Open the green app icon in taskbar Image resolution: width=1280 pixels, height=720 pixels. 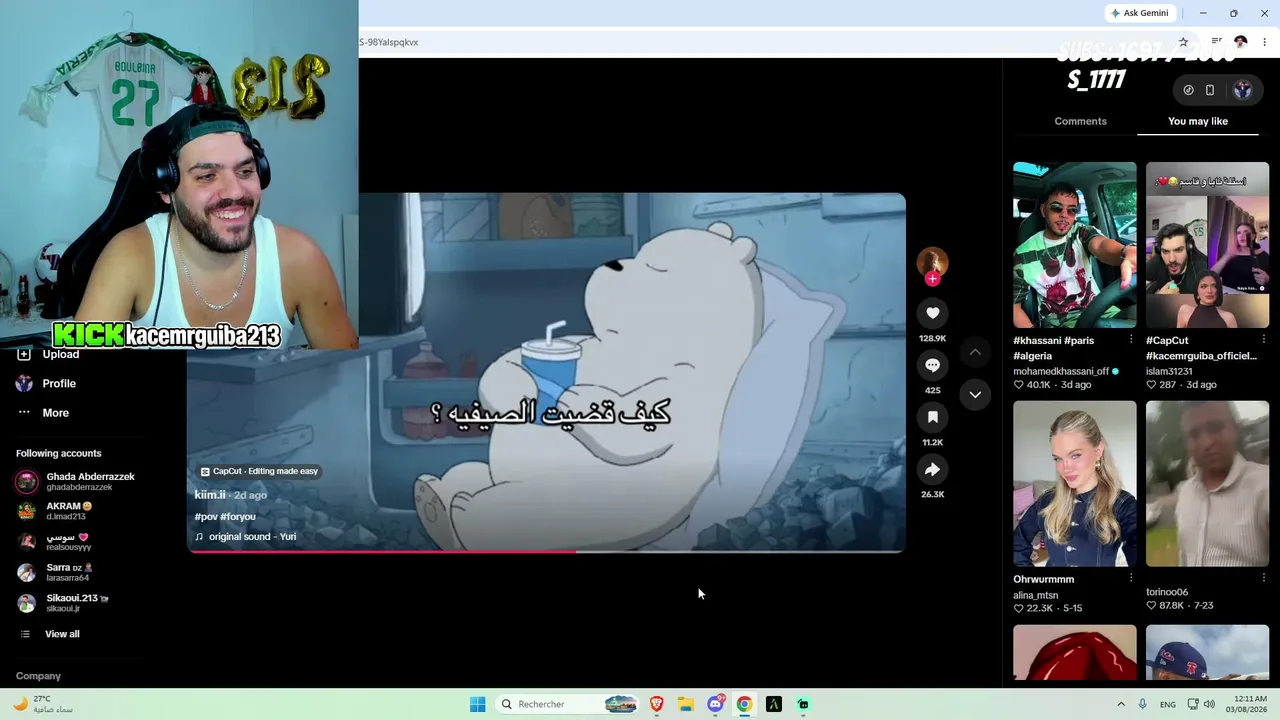(x=803, y=704)
